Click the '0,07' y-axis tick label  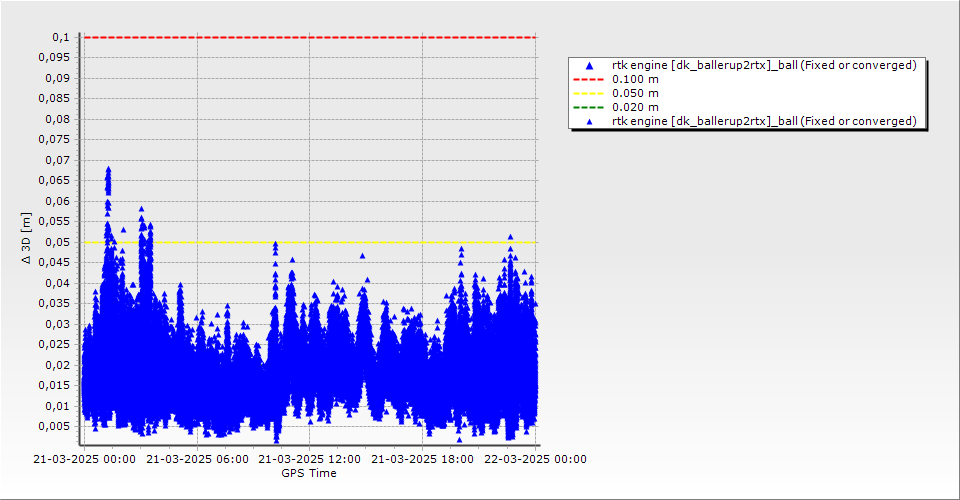(x=58, y=160)
